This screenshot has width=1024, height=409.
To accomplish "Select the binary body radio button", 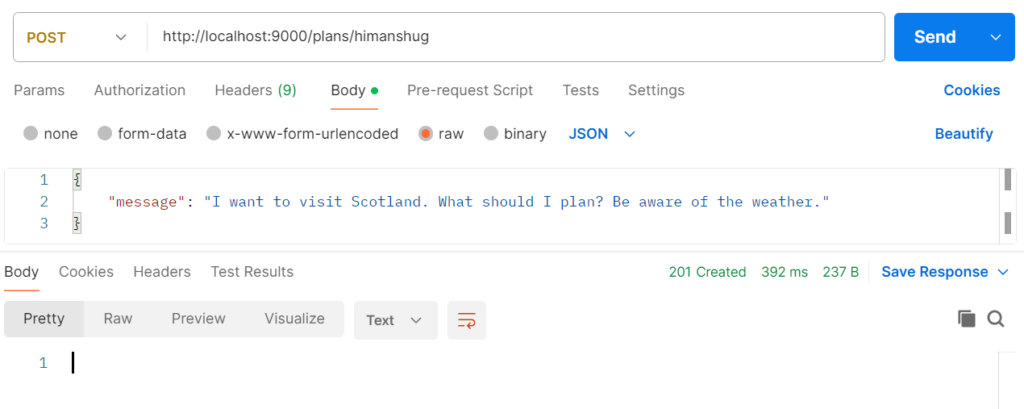I will 491,133.
